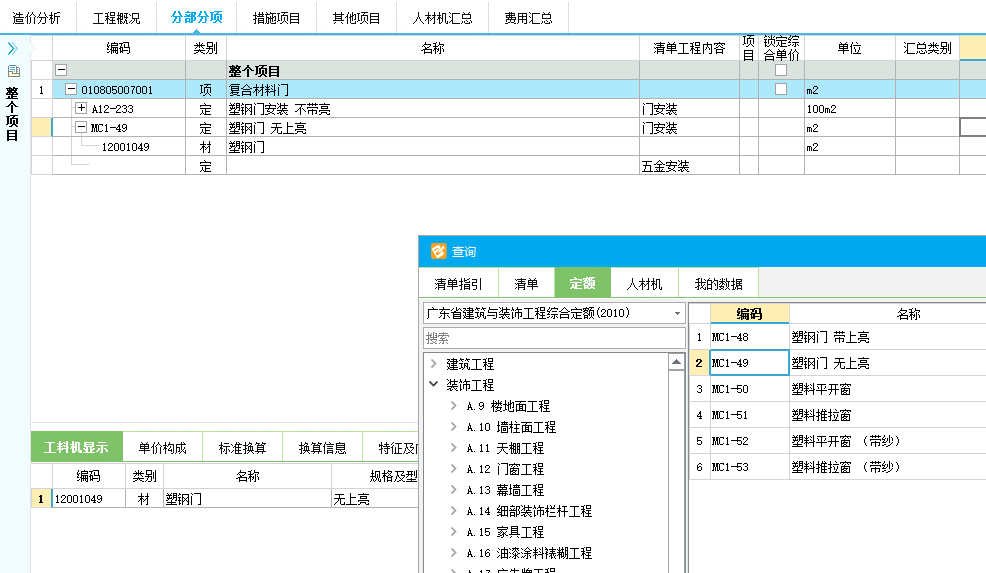
Task: Select the 清单指引 tab in query window
Action: (458, 284)
